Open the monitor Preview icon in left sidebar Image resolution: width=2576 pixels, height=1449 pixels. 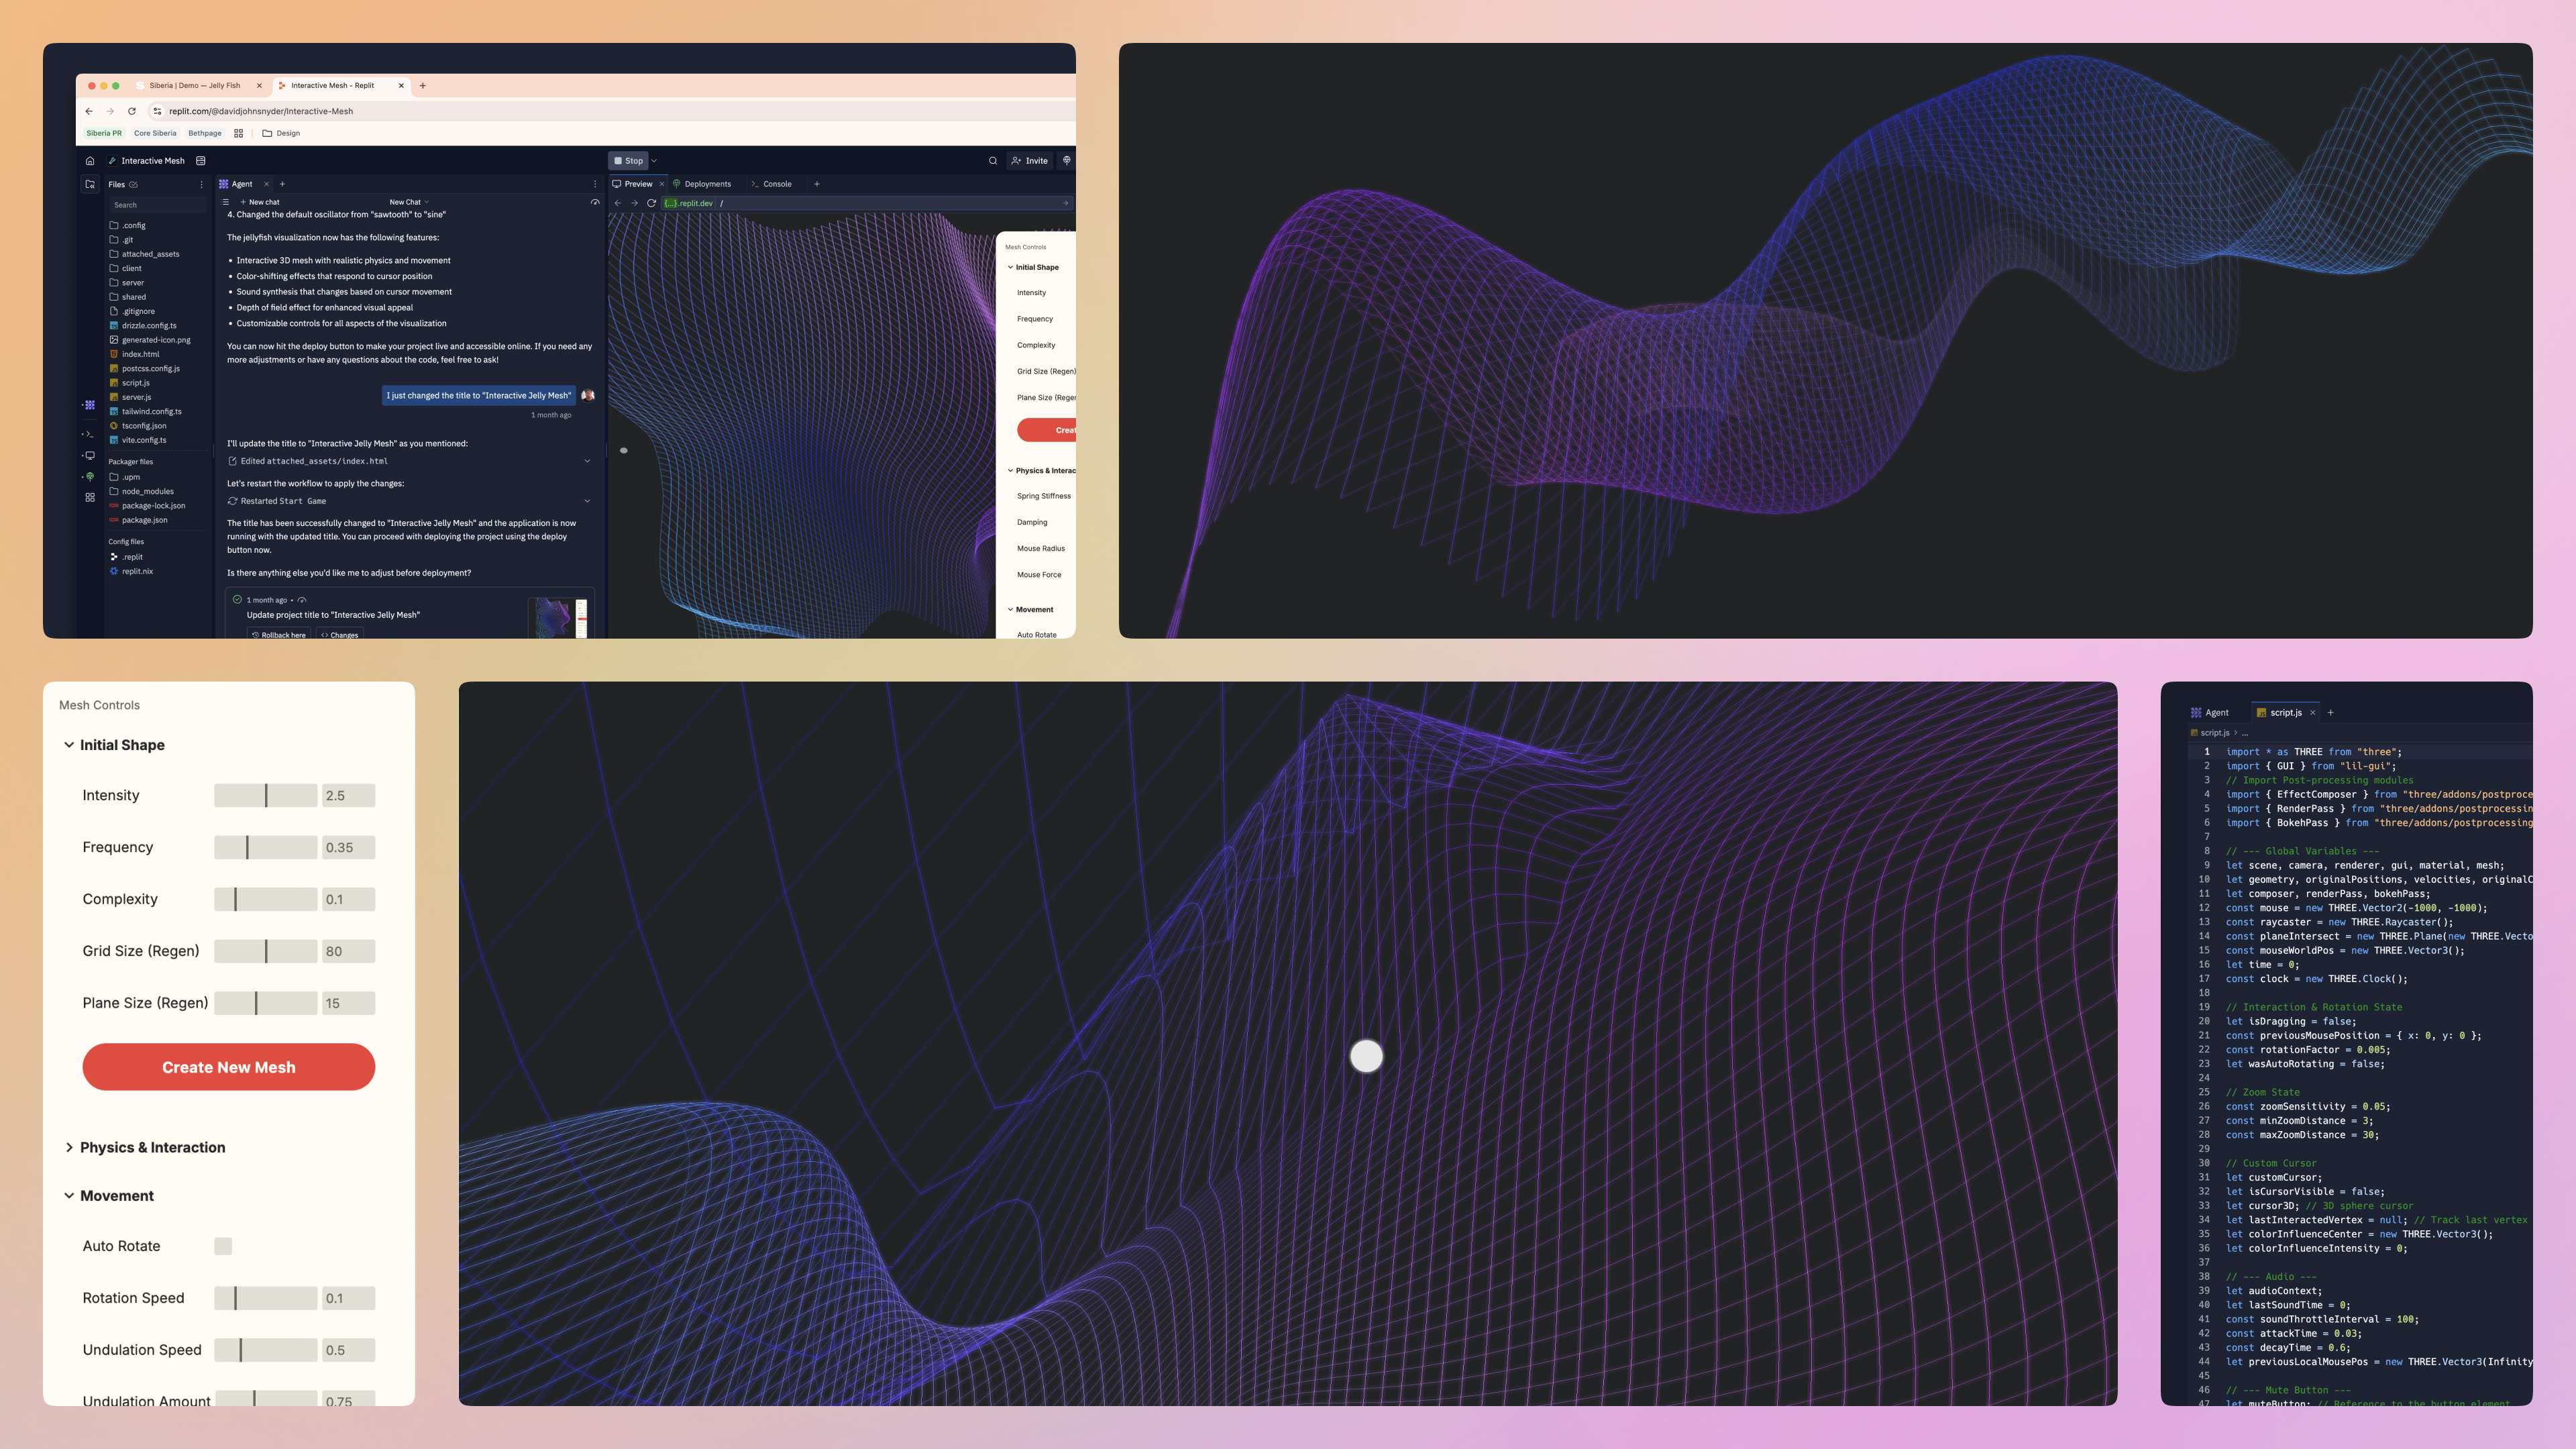coord(90,456)
